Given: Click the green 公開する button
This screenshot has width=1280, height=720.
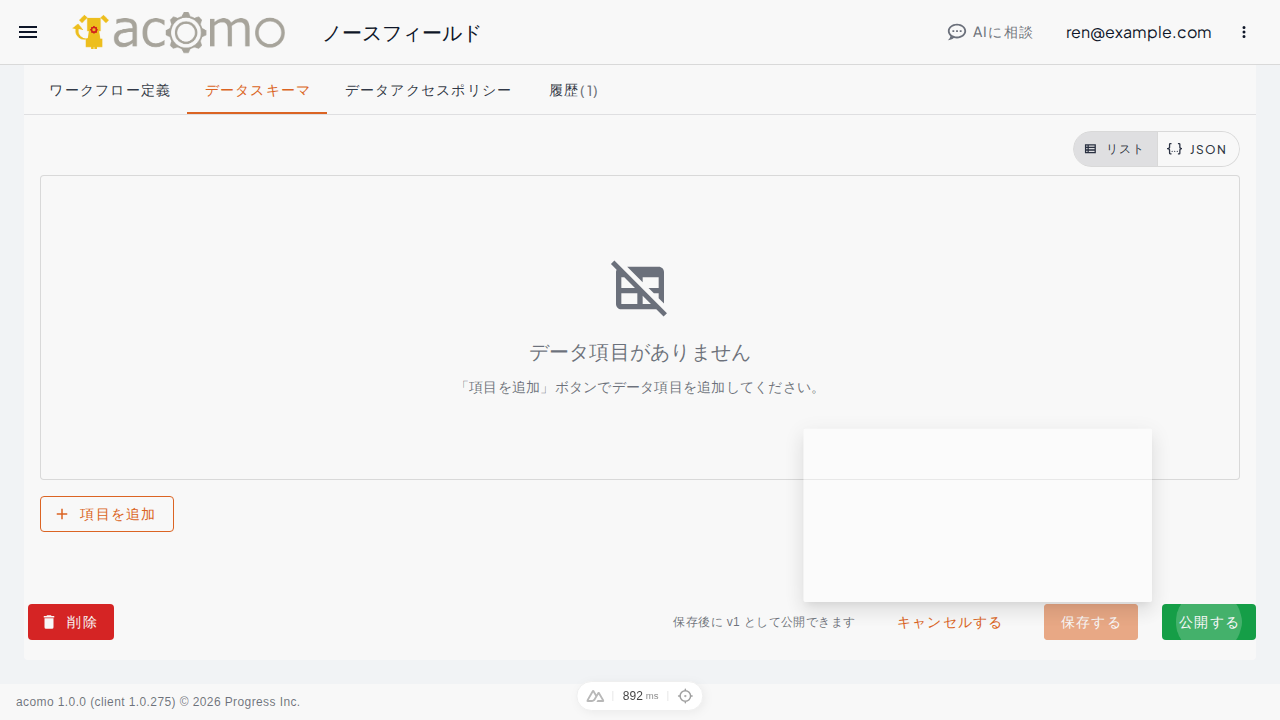Looking at the screenshot, I should pos(1209,622).
